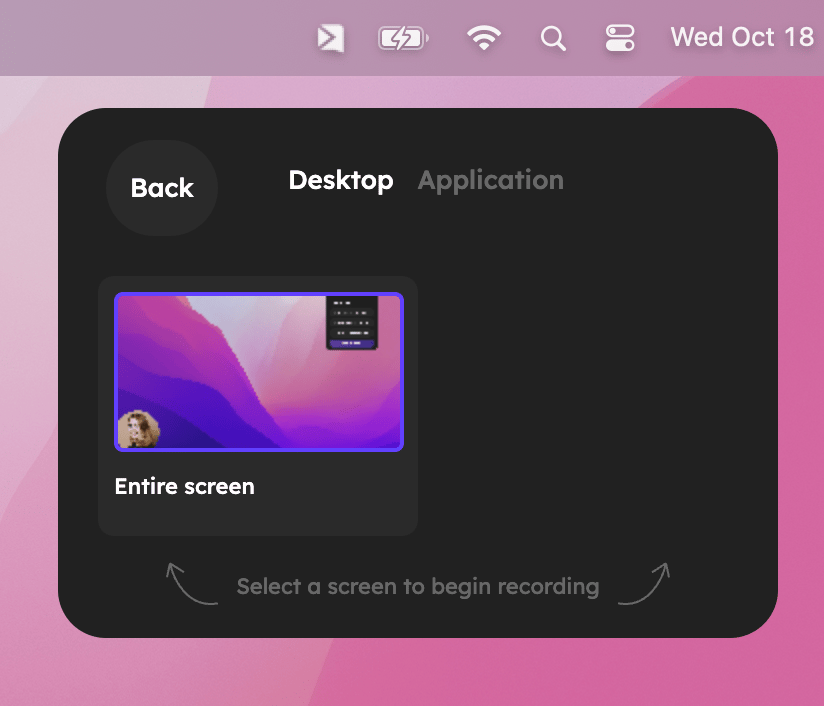Open the Wi-Fi menu
The width and height of the screenshot is (824, 706).
(x=484, y=38)
